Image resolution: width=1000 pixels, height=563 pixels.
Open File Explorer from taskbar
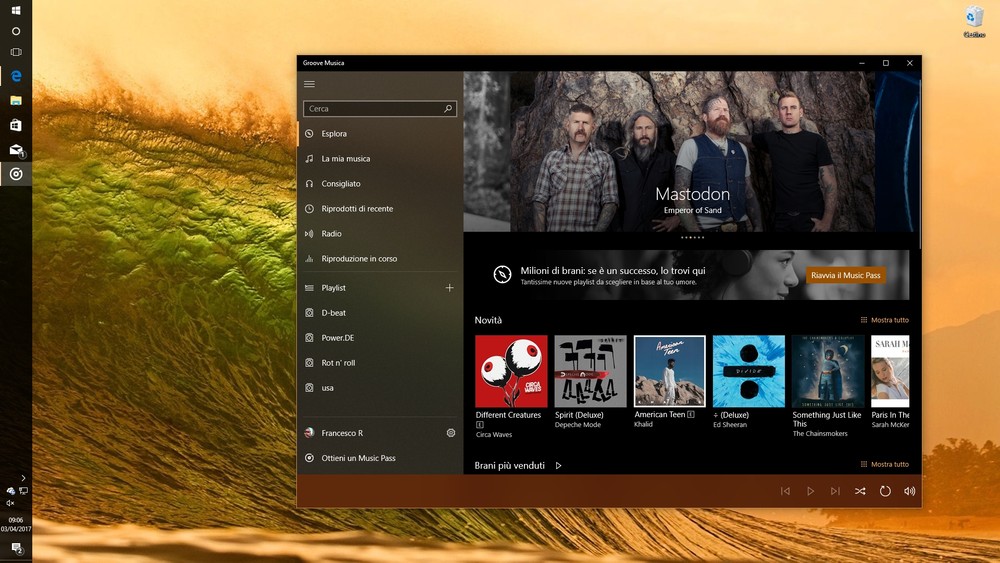tap(16, 100)
